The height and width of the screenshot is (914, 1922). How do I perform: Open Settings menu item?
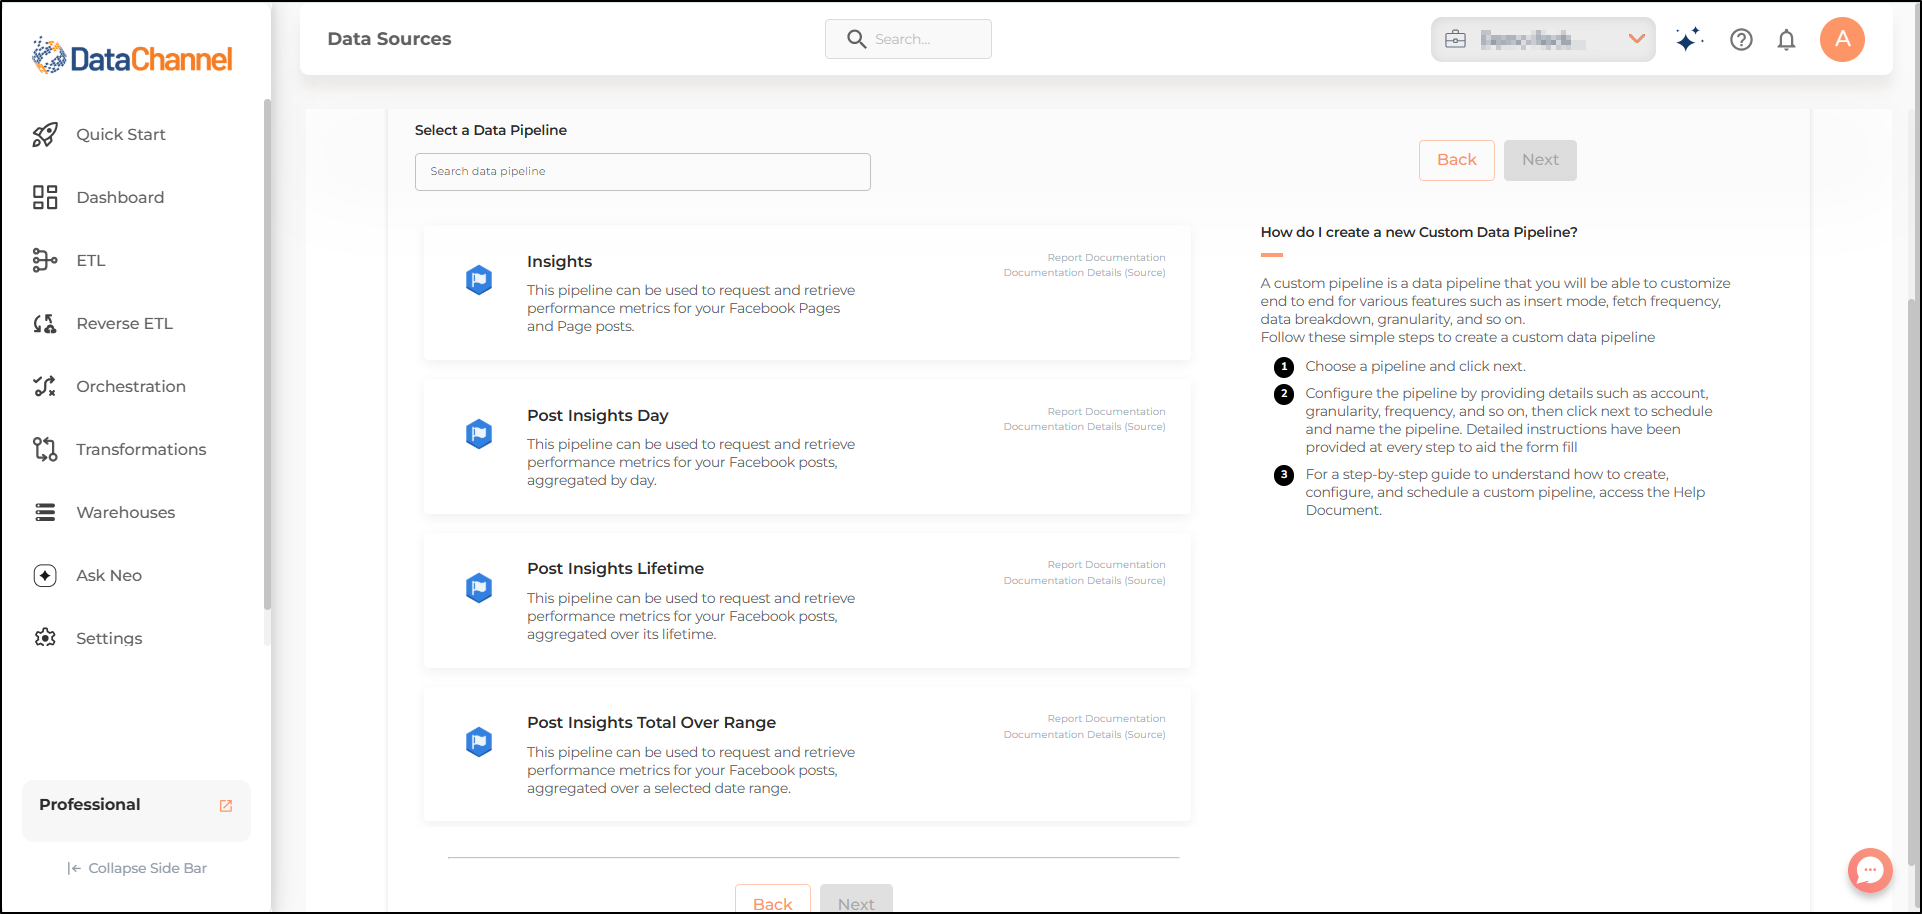(x=109, y=638)
